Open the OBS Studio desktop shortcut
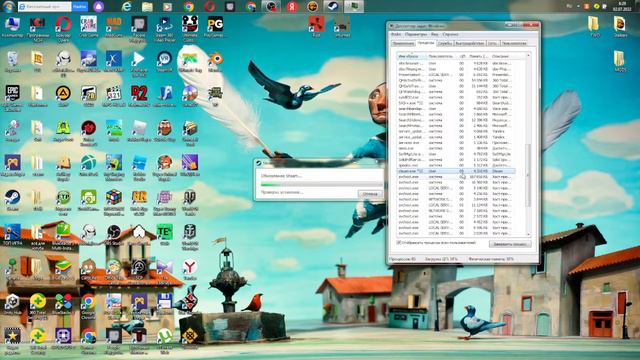This screenshot has width=640, height=360. (113, 235)
